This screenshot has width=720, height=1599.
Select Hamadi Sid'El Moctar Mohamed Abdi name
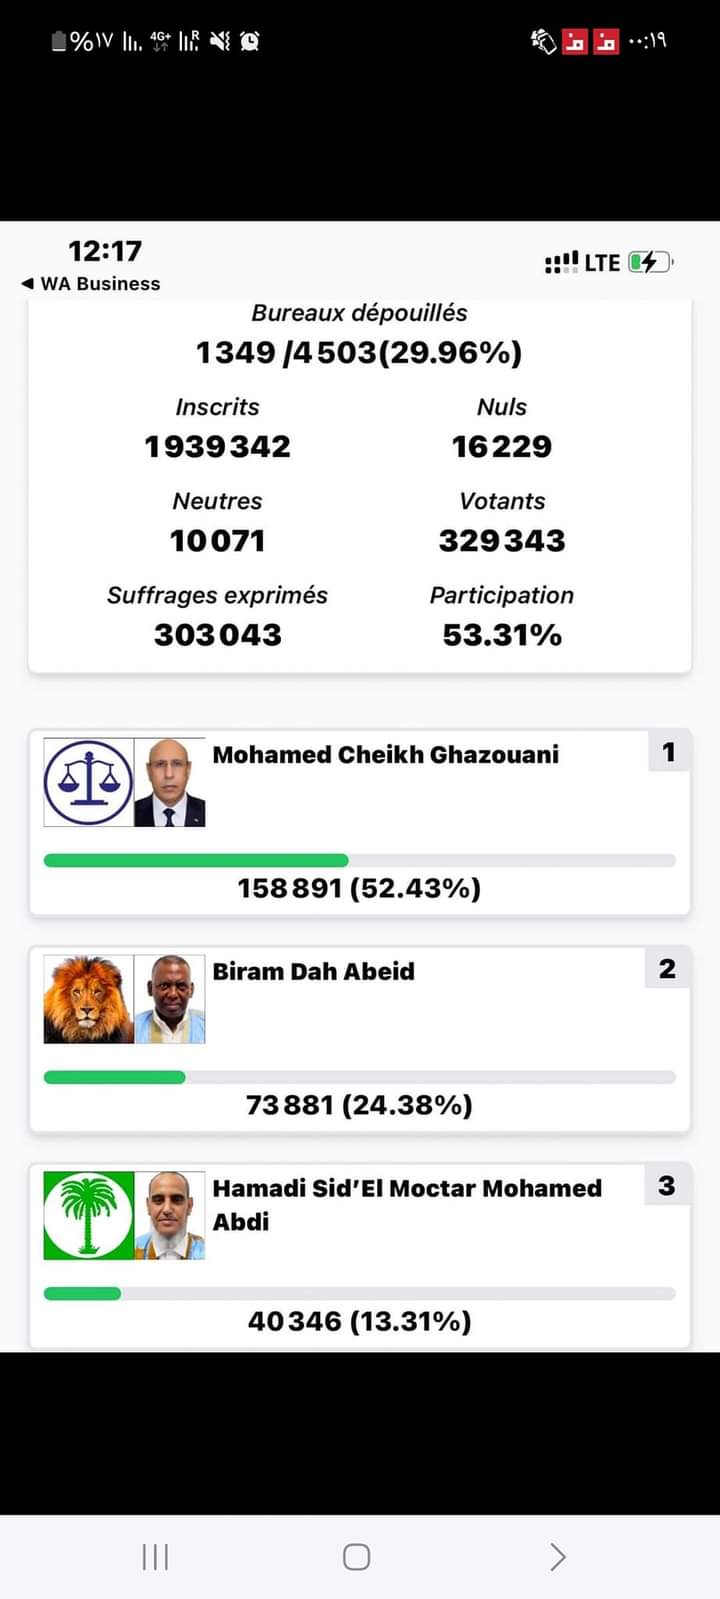[x=407, y=1203]
